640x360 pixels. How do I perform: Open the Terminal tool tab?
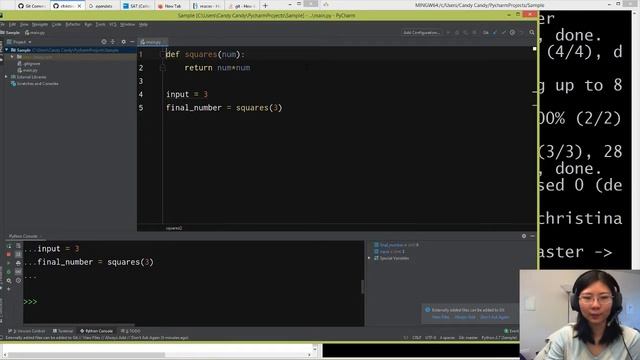tap(63, 331)
